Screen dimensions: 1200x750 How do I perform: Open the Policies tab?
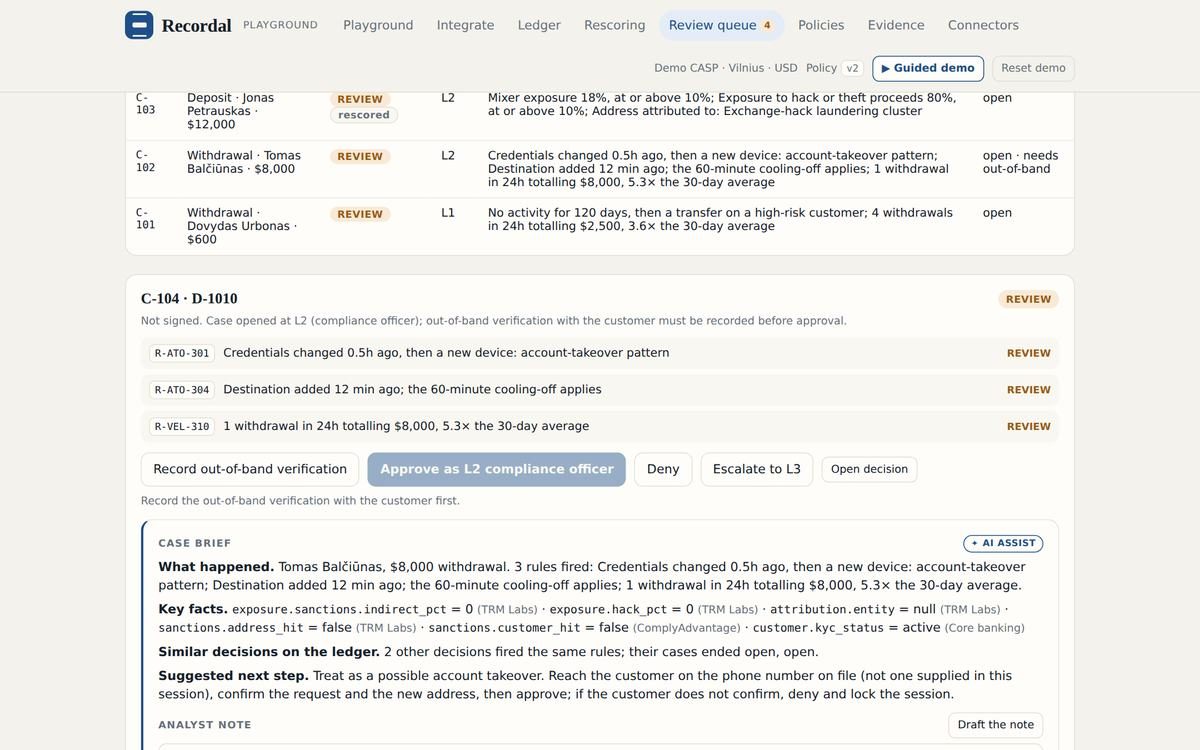coord(821,25)
